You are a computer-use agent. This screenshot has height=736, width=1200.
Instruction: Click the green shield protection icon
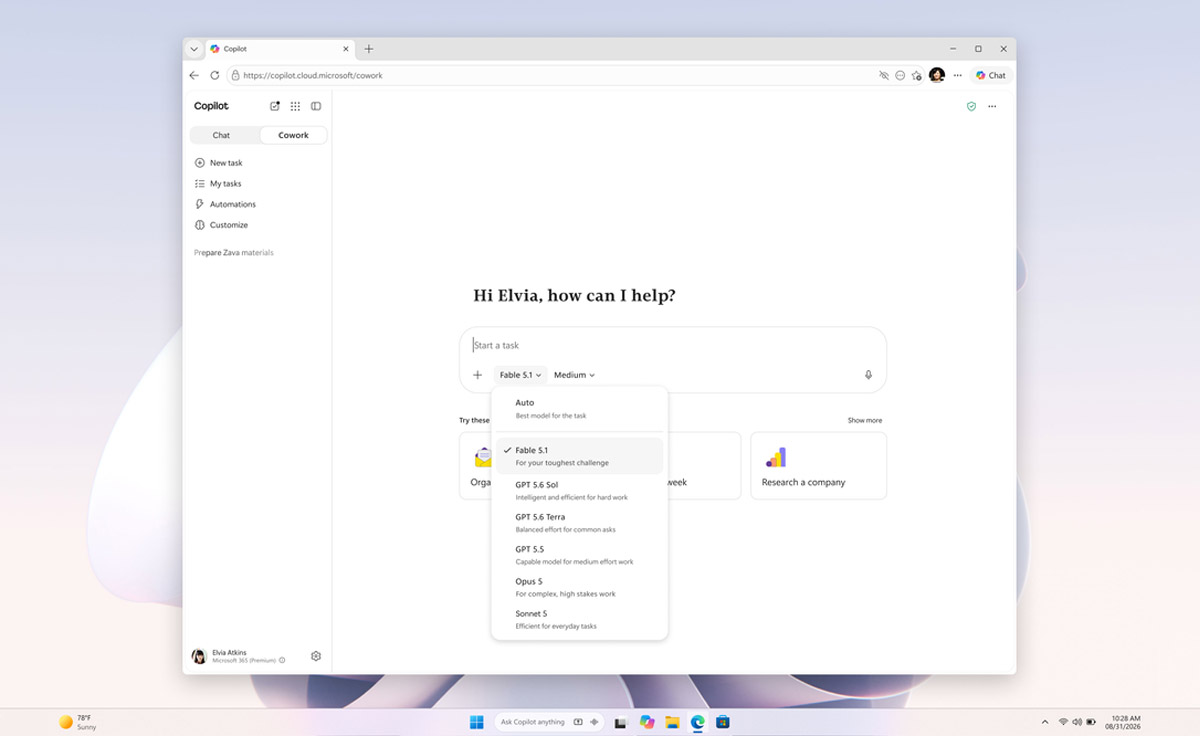(971, 106)
